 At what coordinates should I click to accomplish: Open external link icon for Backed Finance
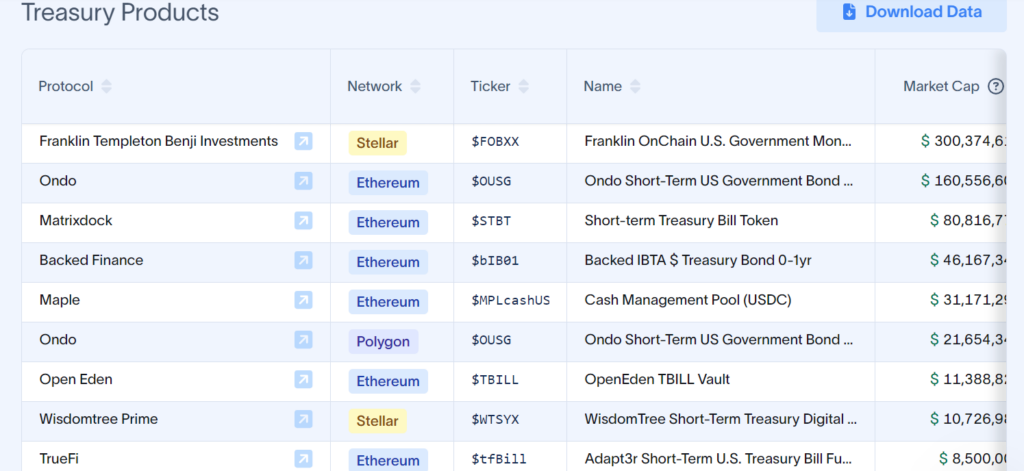tap(303, 261)
